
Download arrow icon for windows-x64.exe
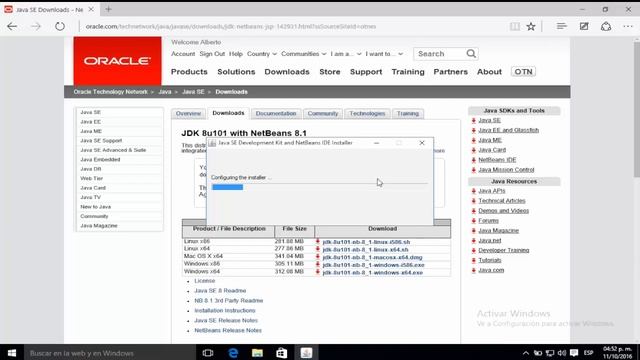pos(318,272)
